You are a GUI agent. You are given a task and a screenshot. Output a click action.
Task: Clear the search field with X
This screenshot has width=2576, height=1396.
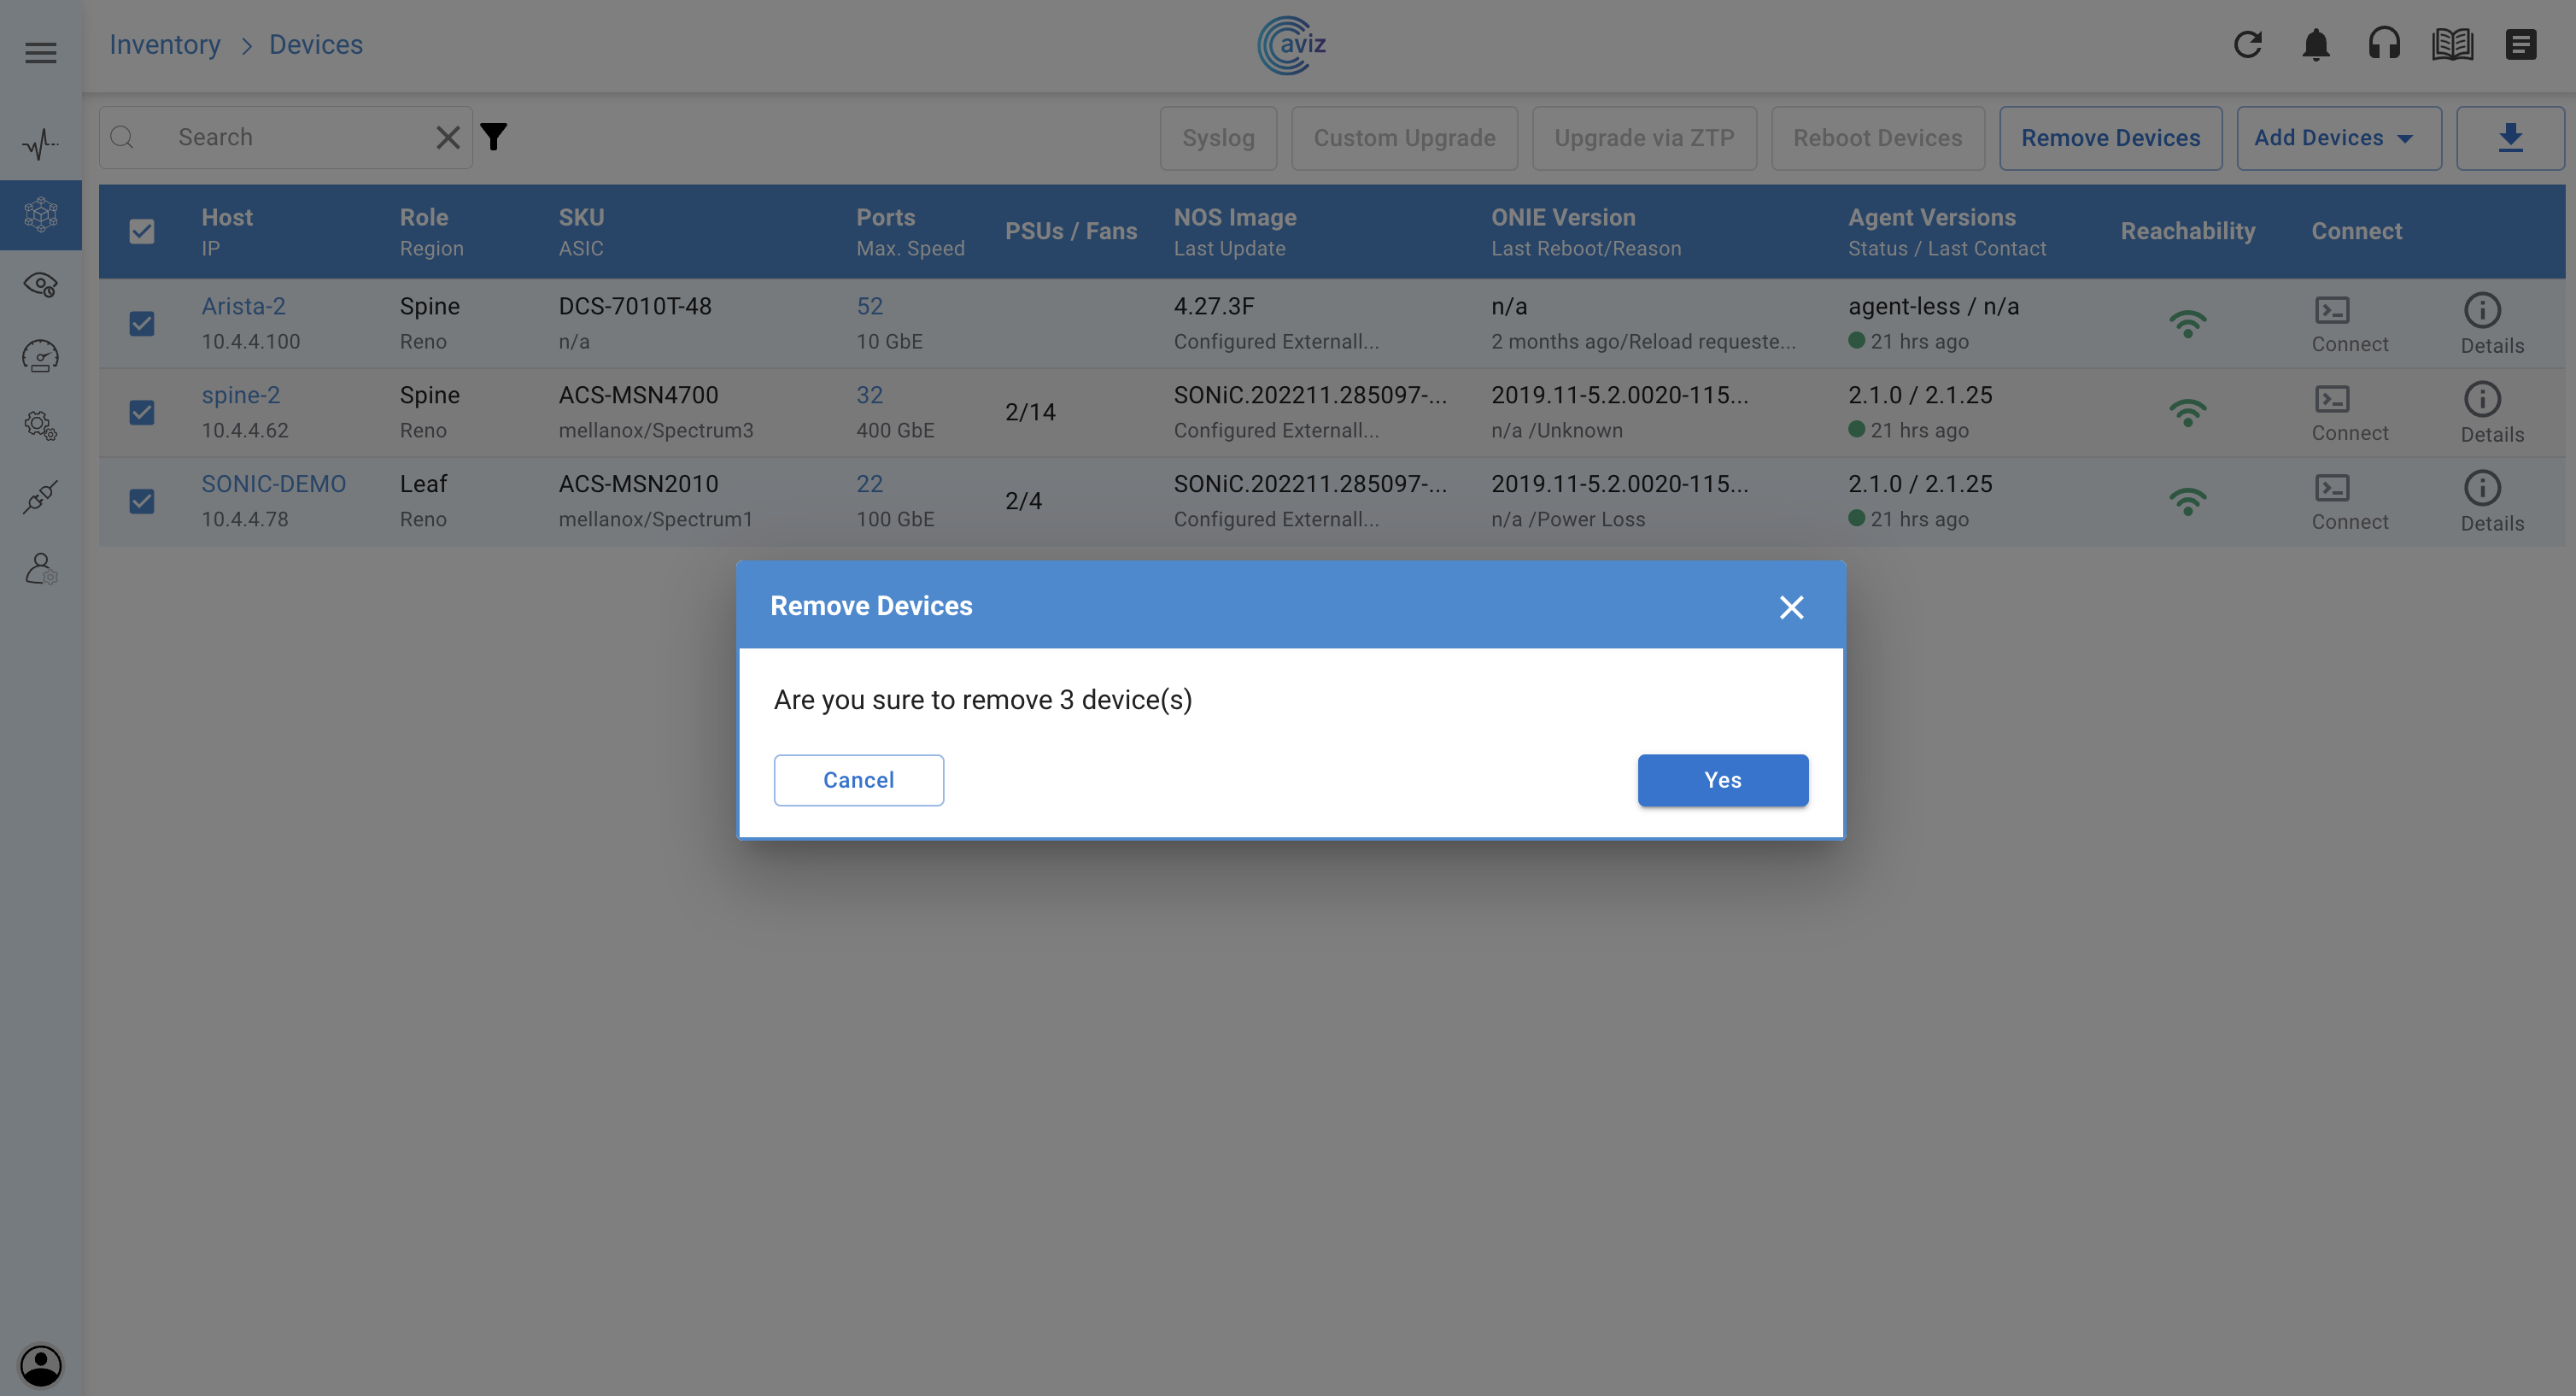(448, 138)
